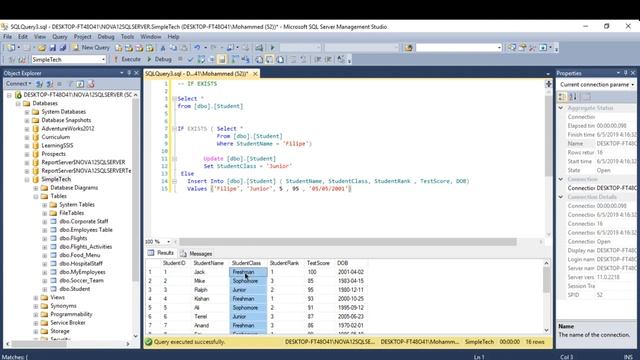Image resolution: width=640 pixels, height=360 pixels.
Task: Click Uncomment Selected Lines icon
Action: coord(303,60)
